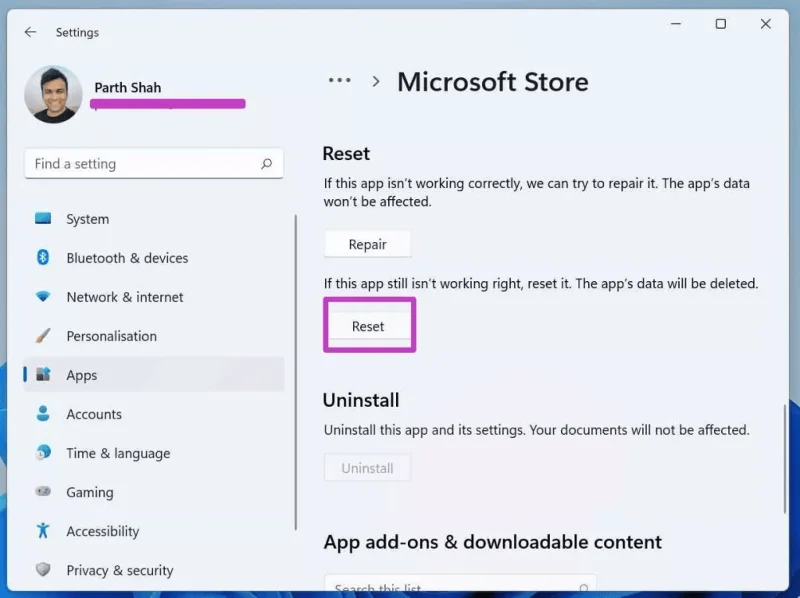Minimize the Settings window

676,24
